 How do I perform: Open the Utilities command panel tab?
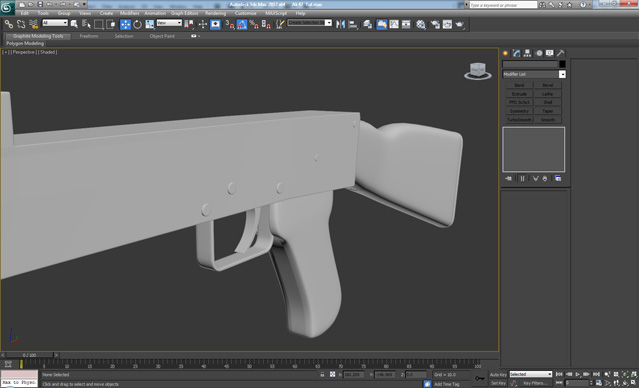click(x=561, y=53)
